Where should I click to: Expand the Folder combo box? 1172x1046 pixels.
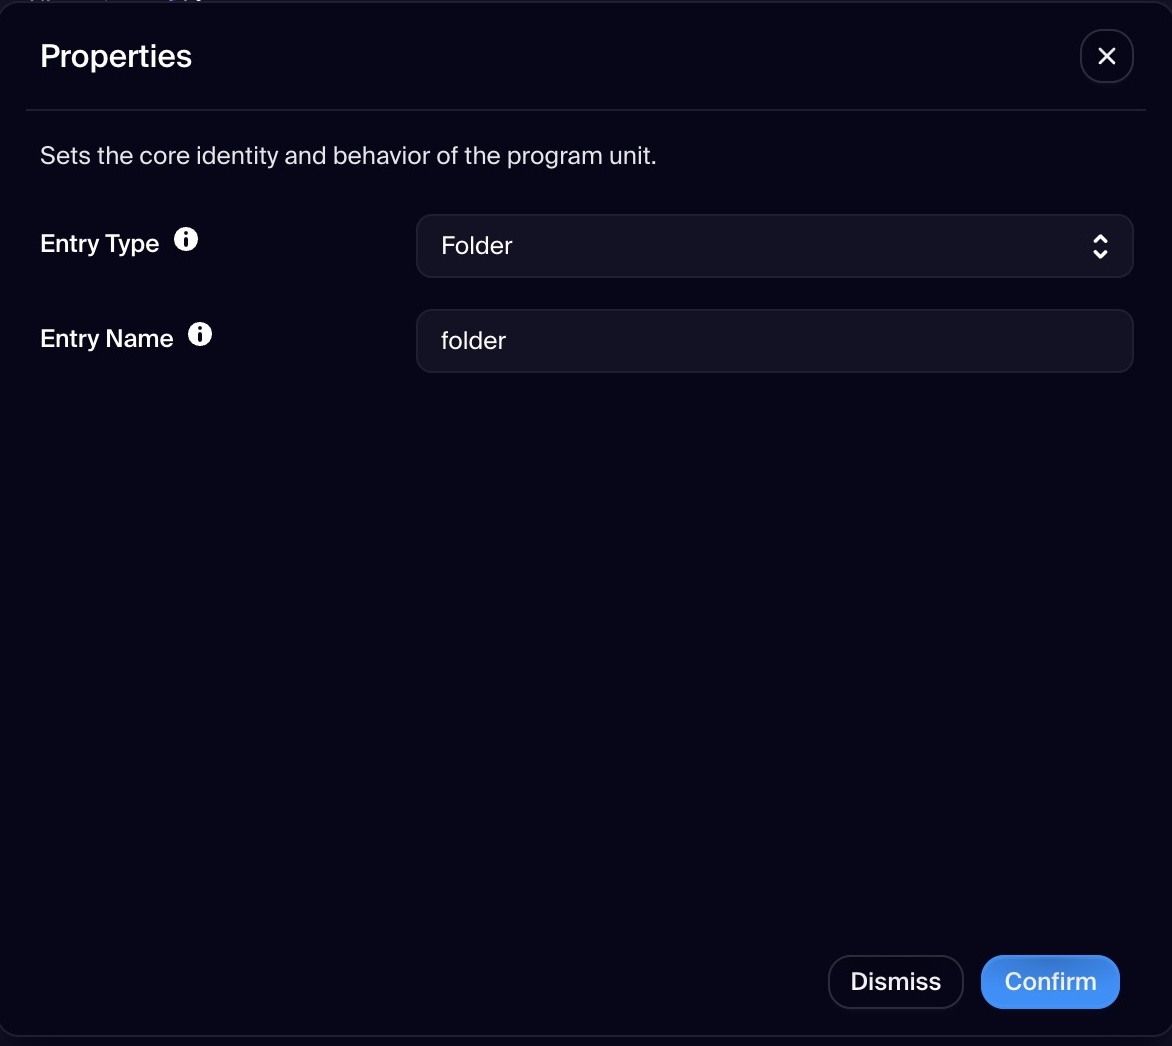(773, 246)
